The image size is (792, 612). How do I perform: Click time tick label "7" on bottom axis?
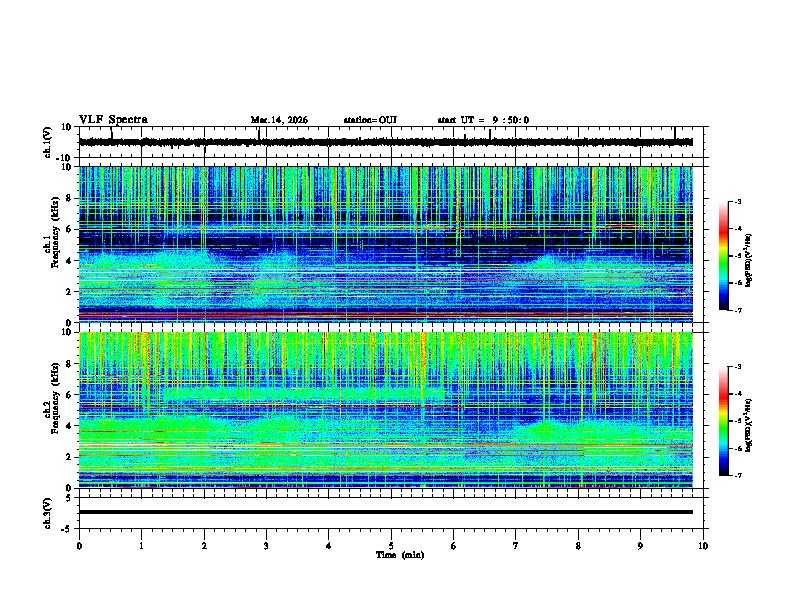(x=516, y=546)
